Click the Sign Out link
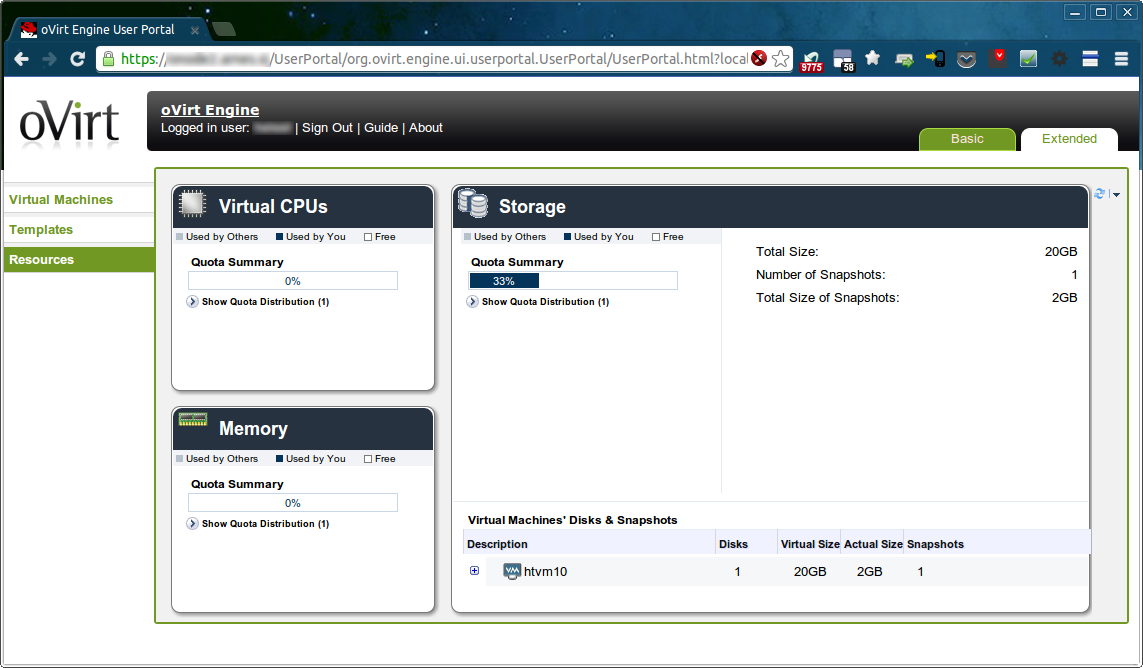Image resolution: width=1143 pixels, height=668 pixels. (x=327, y=128)
